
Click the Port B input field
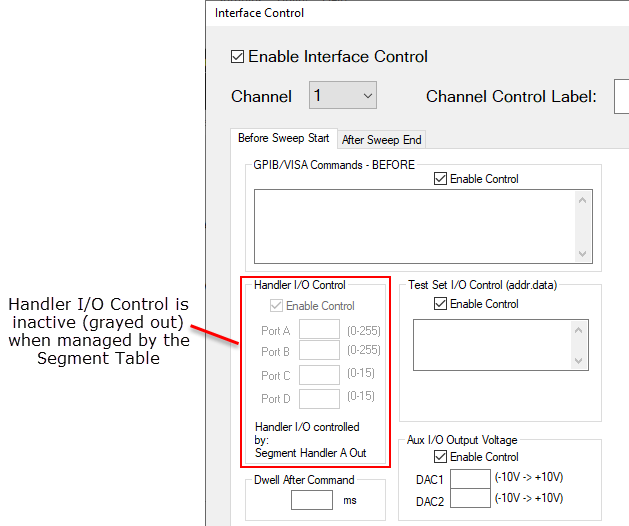[x=320, y=351]
